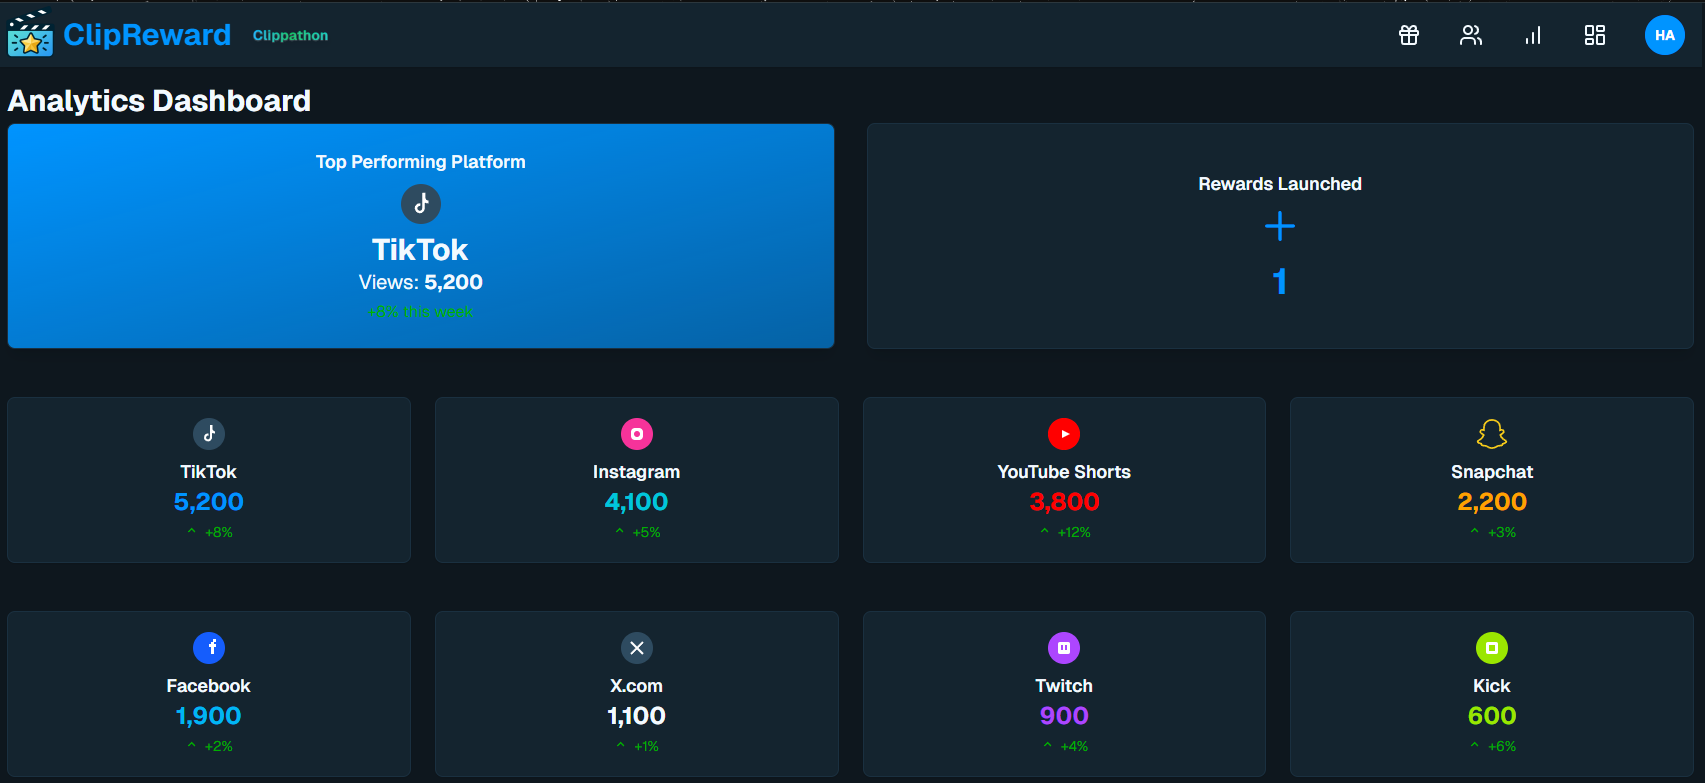The width and height of the screenshot is (1705, 783).
Task: Click the 2,200 value
Action: [x=1492, y=502]
